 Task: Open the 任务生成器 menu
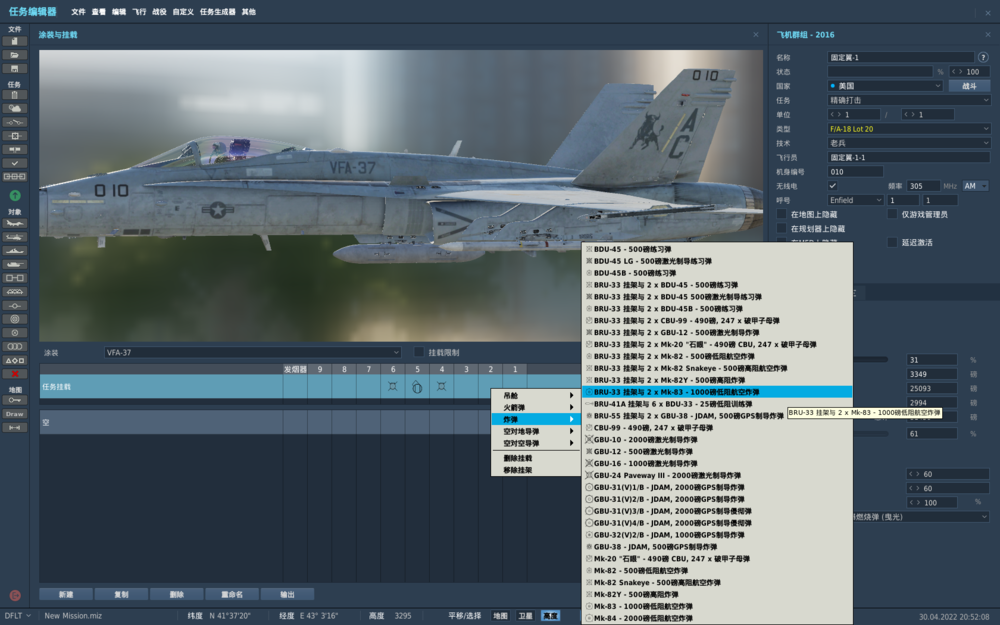tap(217, 11)
